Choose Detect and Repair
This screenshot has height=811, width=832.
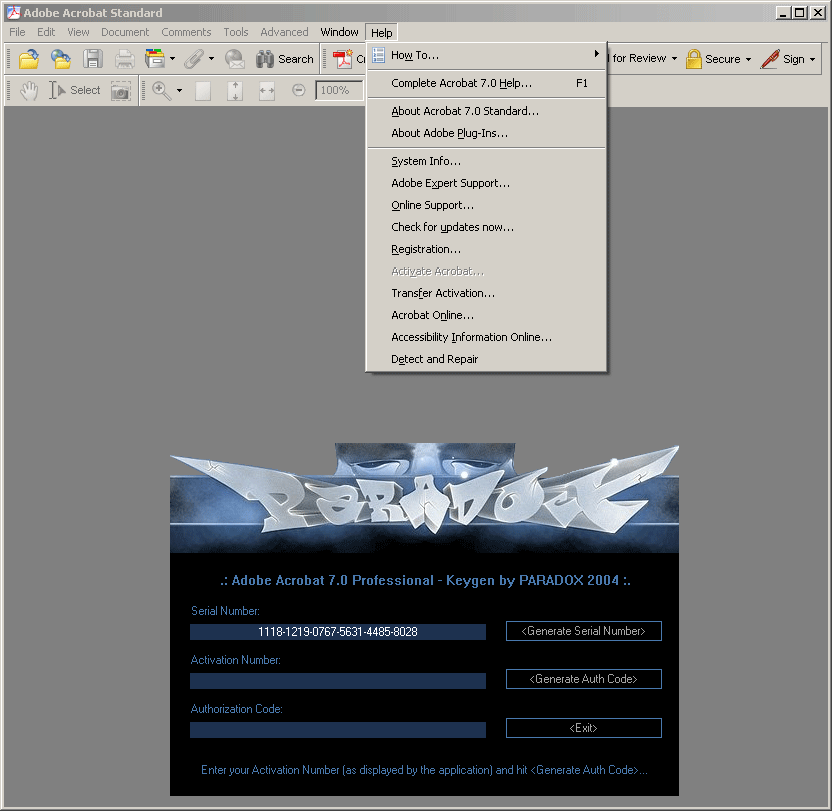click(487, 359)
